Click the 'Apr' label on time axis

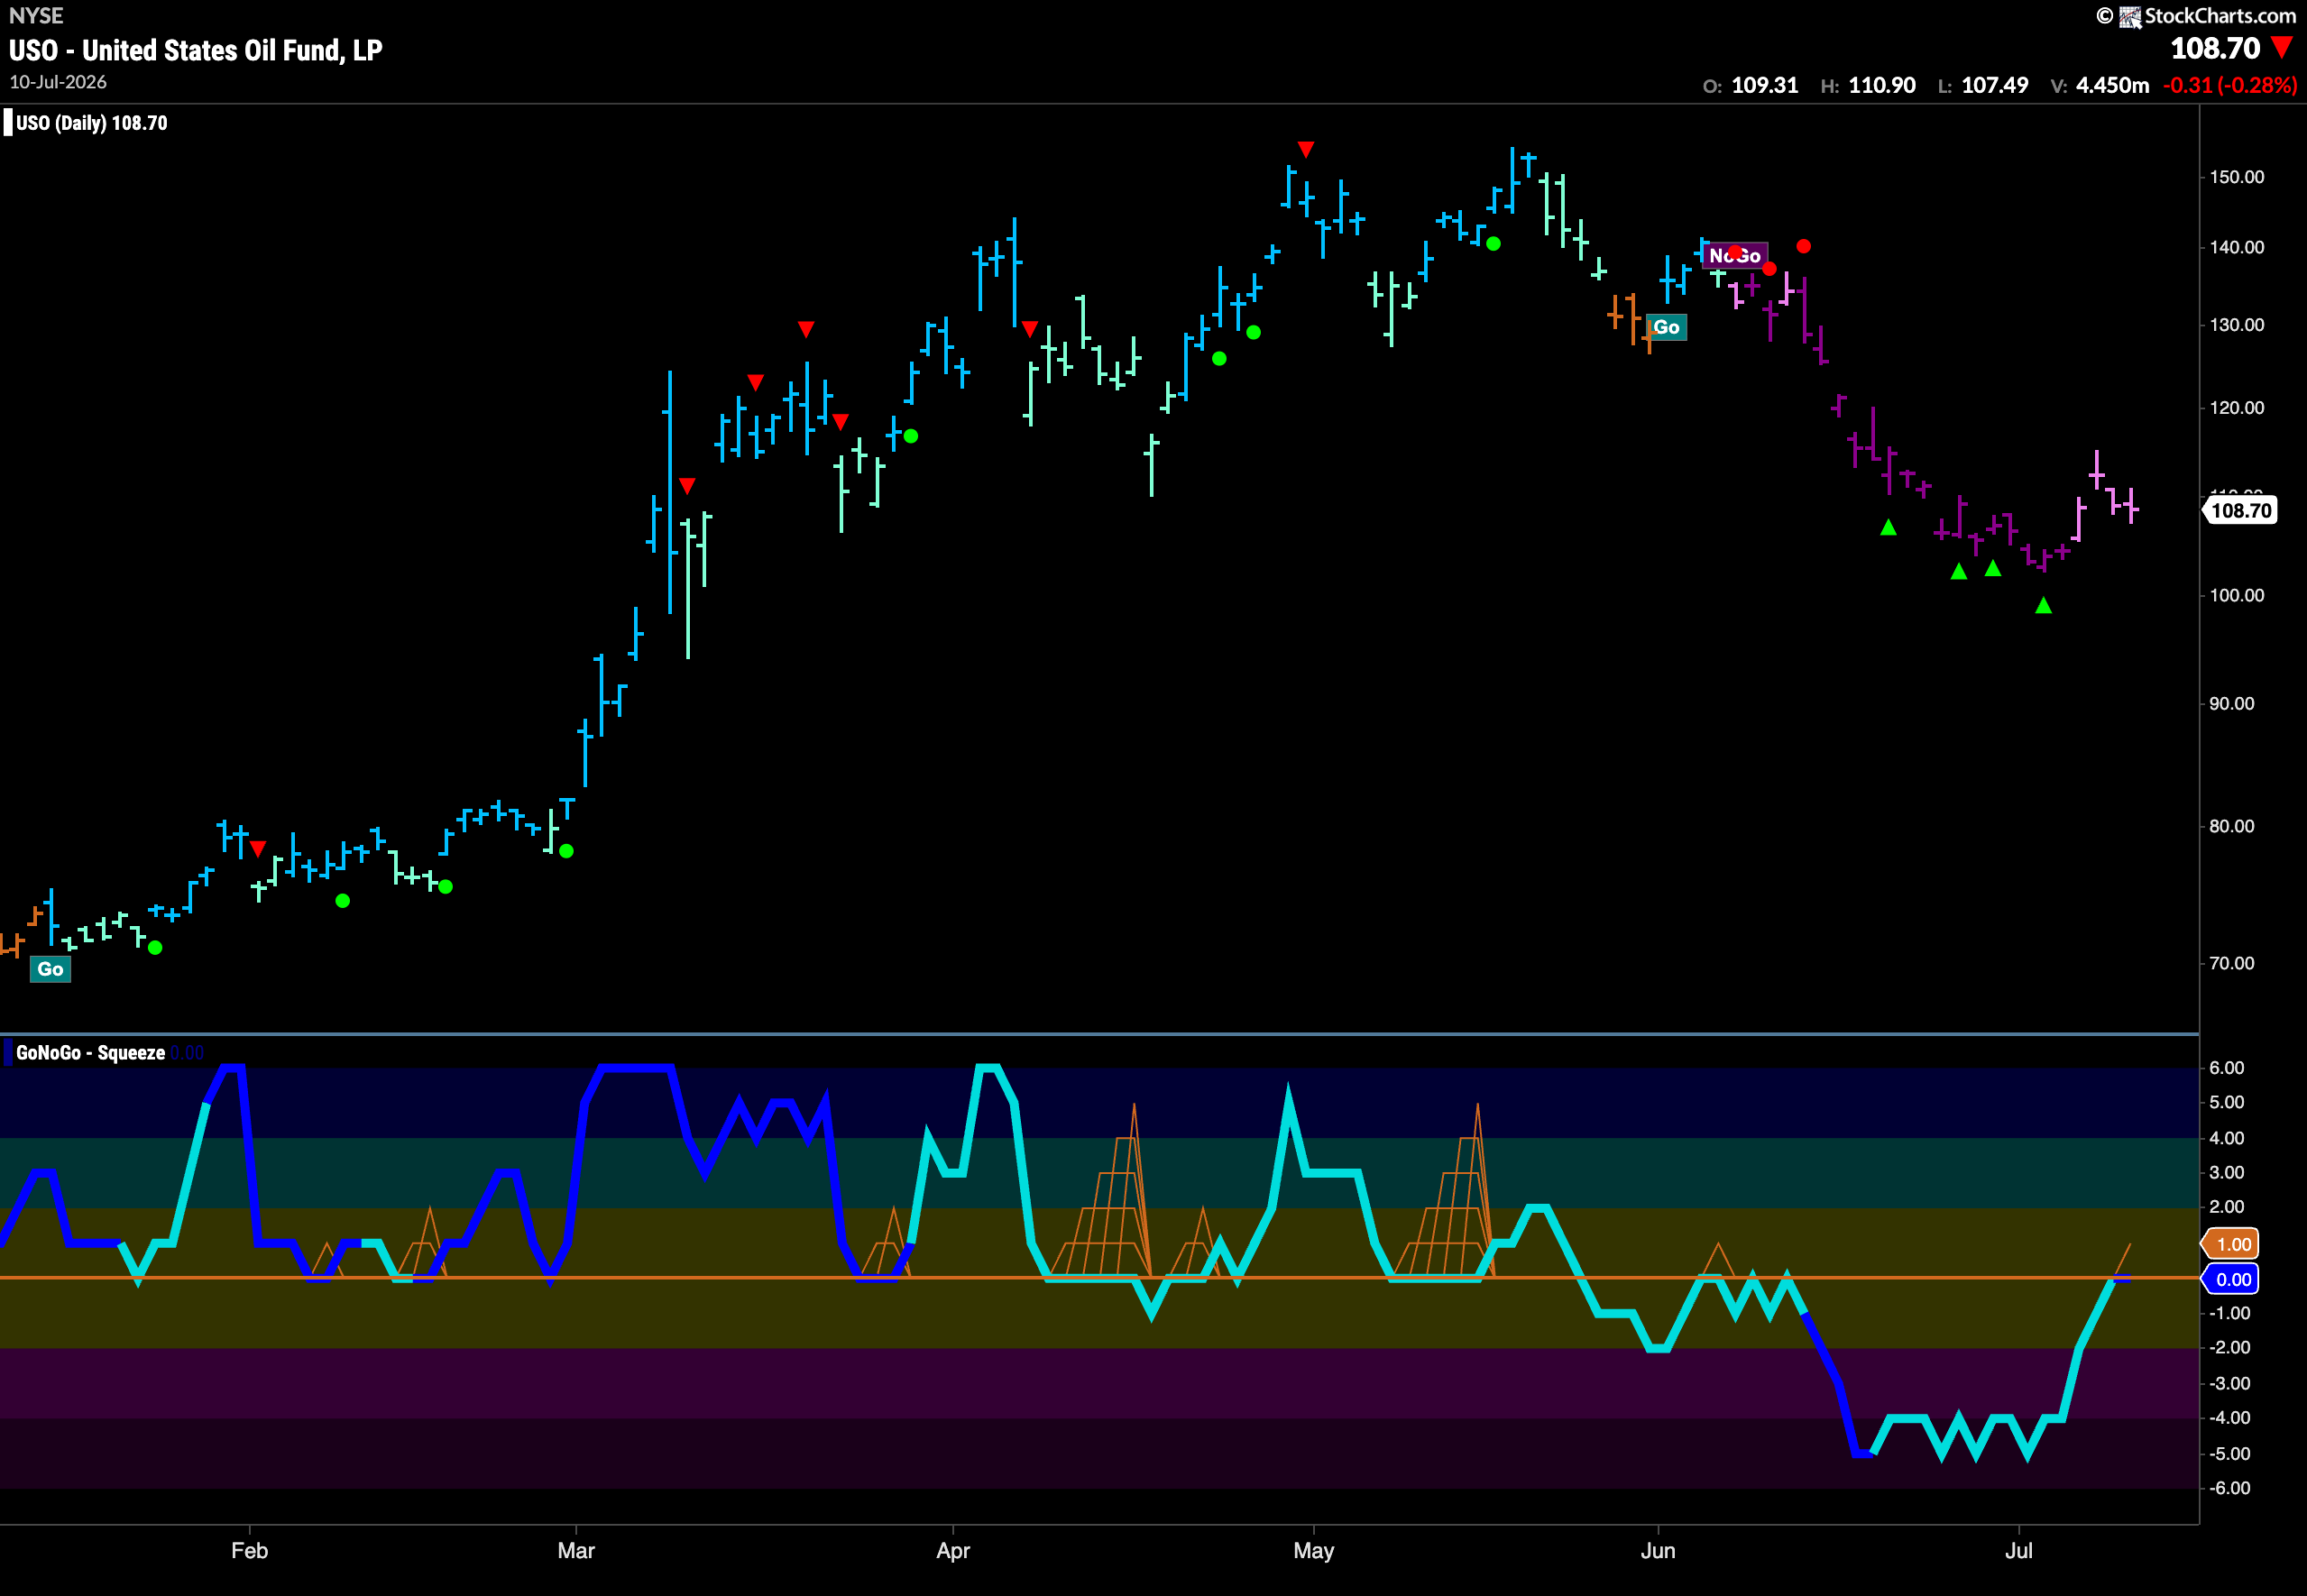pos(953,1550)
